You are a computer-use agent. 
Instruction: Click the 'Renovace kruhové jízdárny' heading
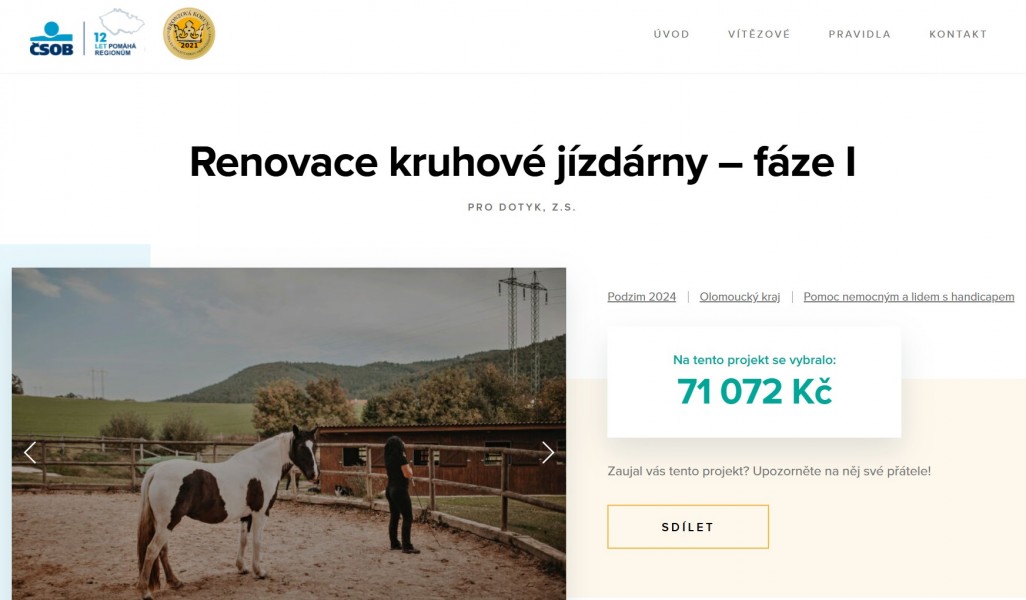522,162
